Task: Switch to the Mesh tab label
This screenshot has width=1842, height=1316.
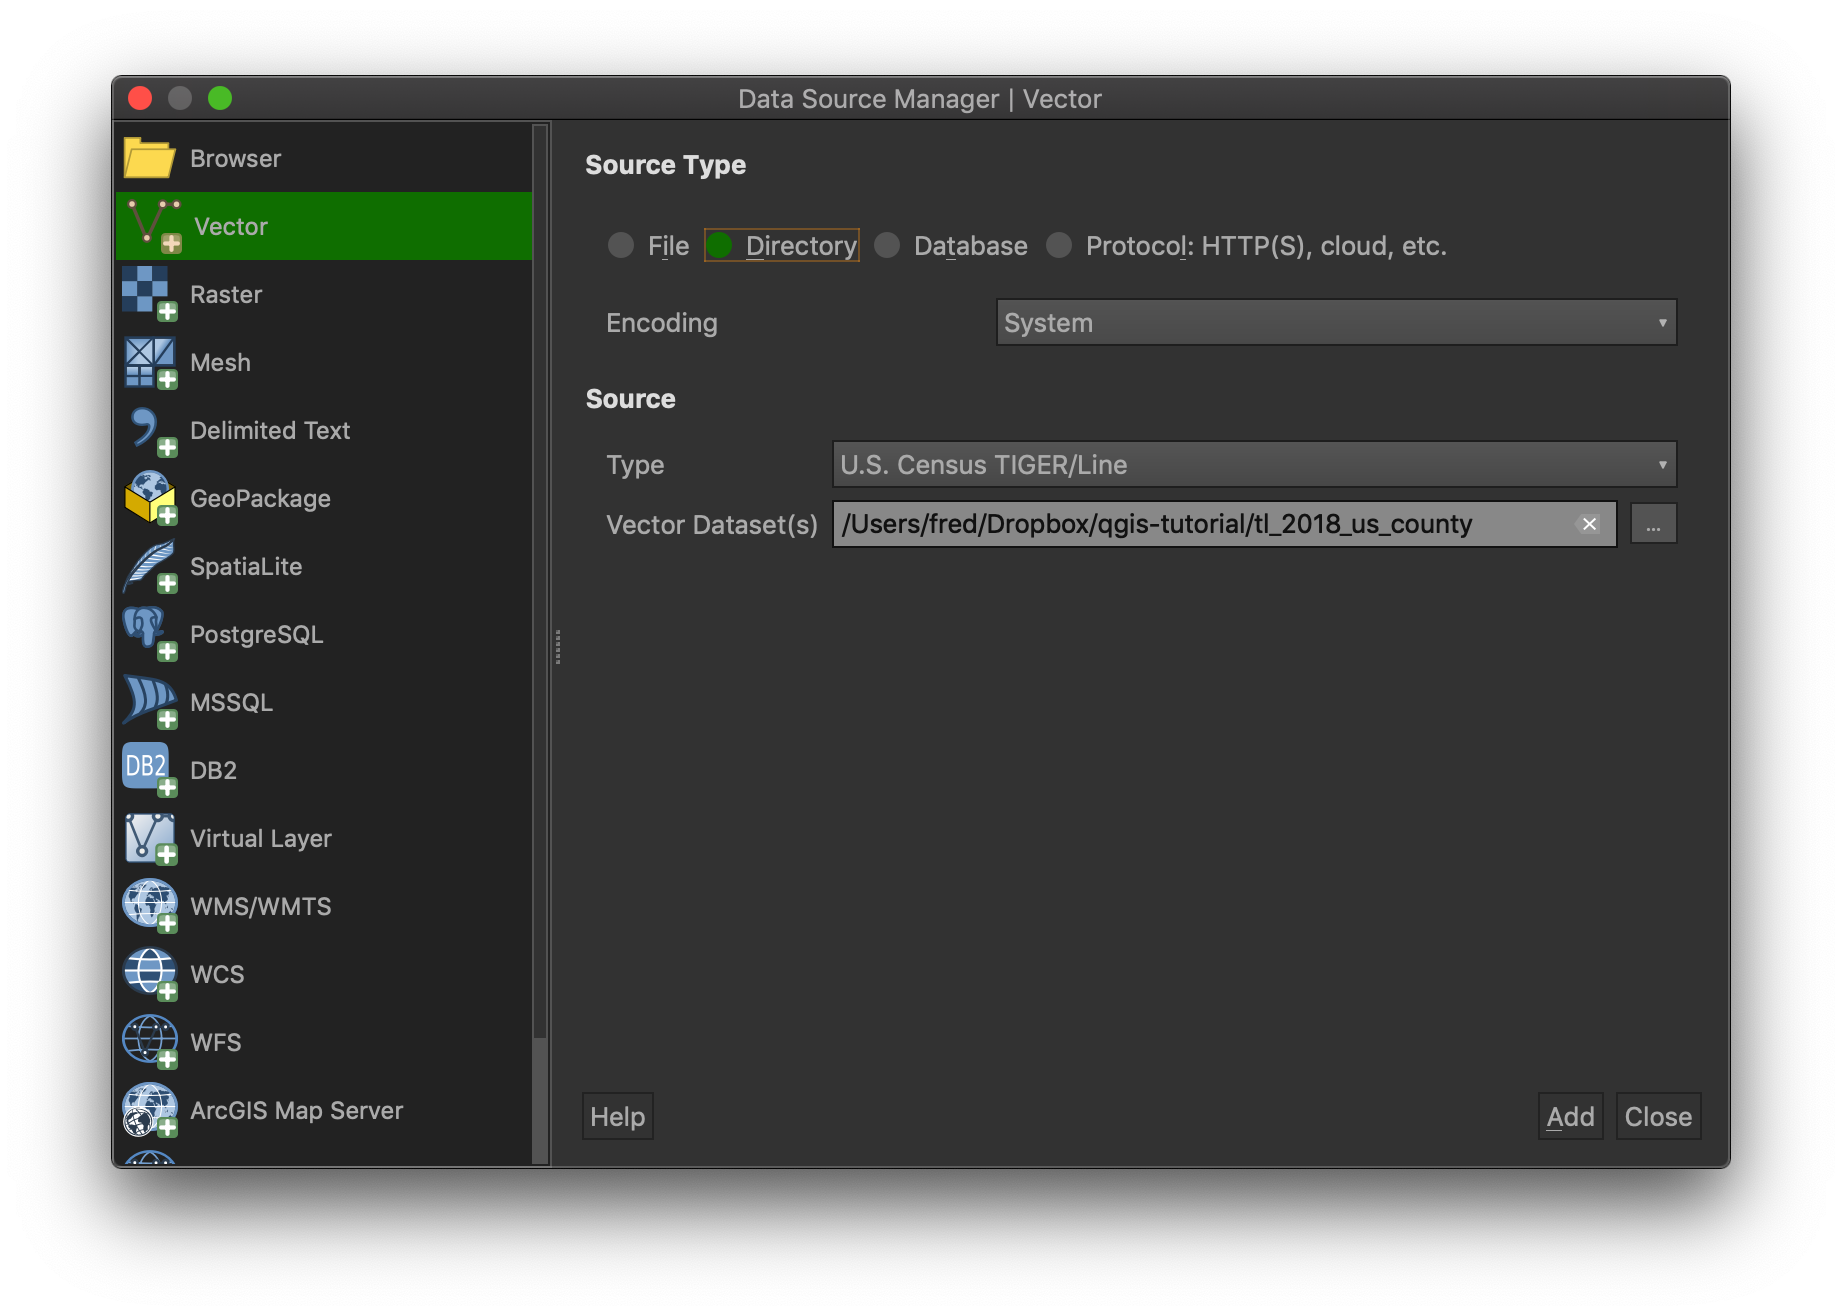Action: point(220,362)
